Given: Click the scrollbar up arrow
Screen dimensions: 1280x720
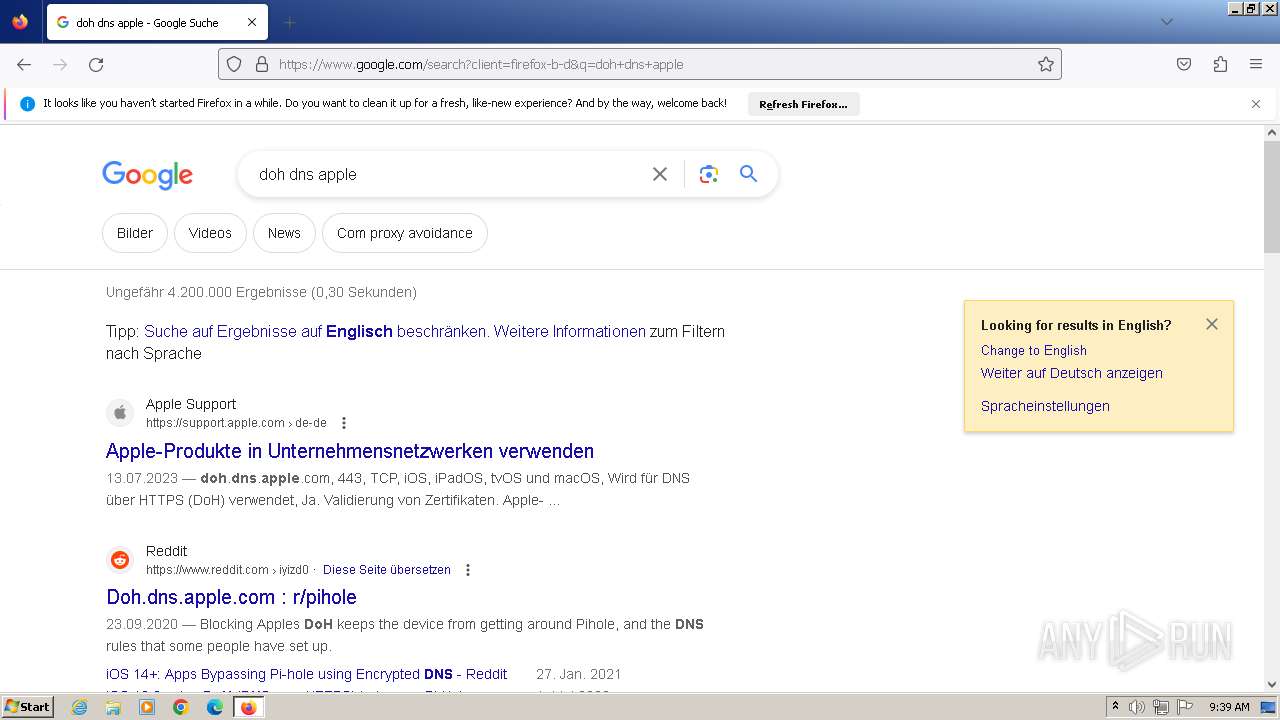Looking at the screenshot, I should pyautogui.click(x=1272, y=132).
